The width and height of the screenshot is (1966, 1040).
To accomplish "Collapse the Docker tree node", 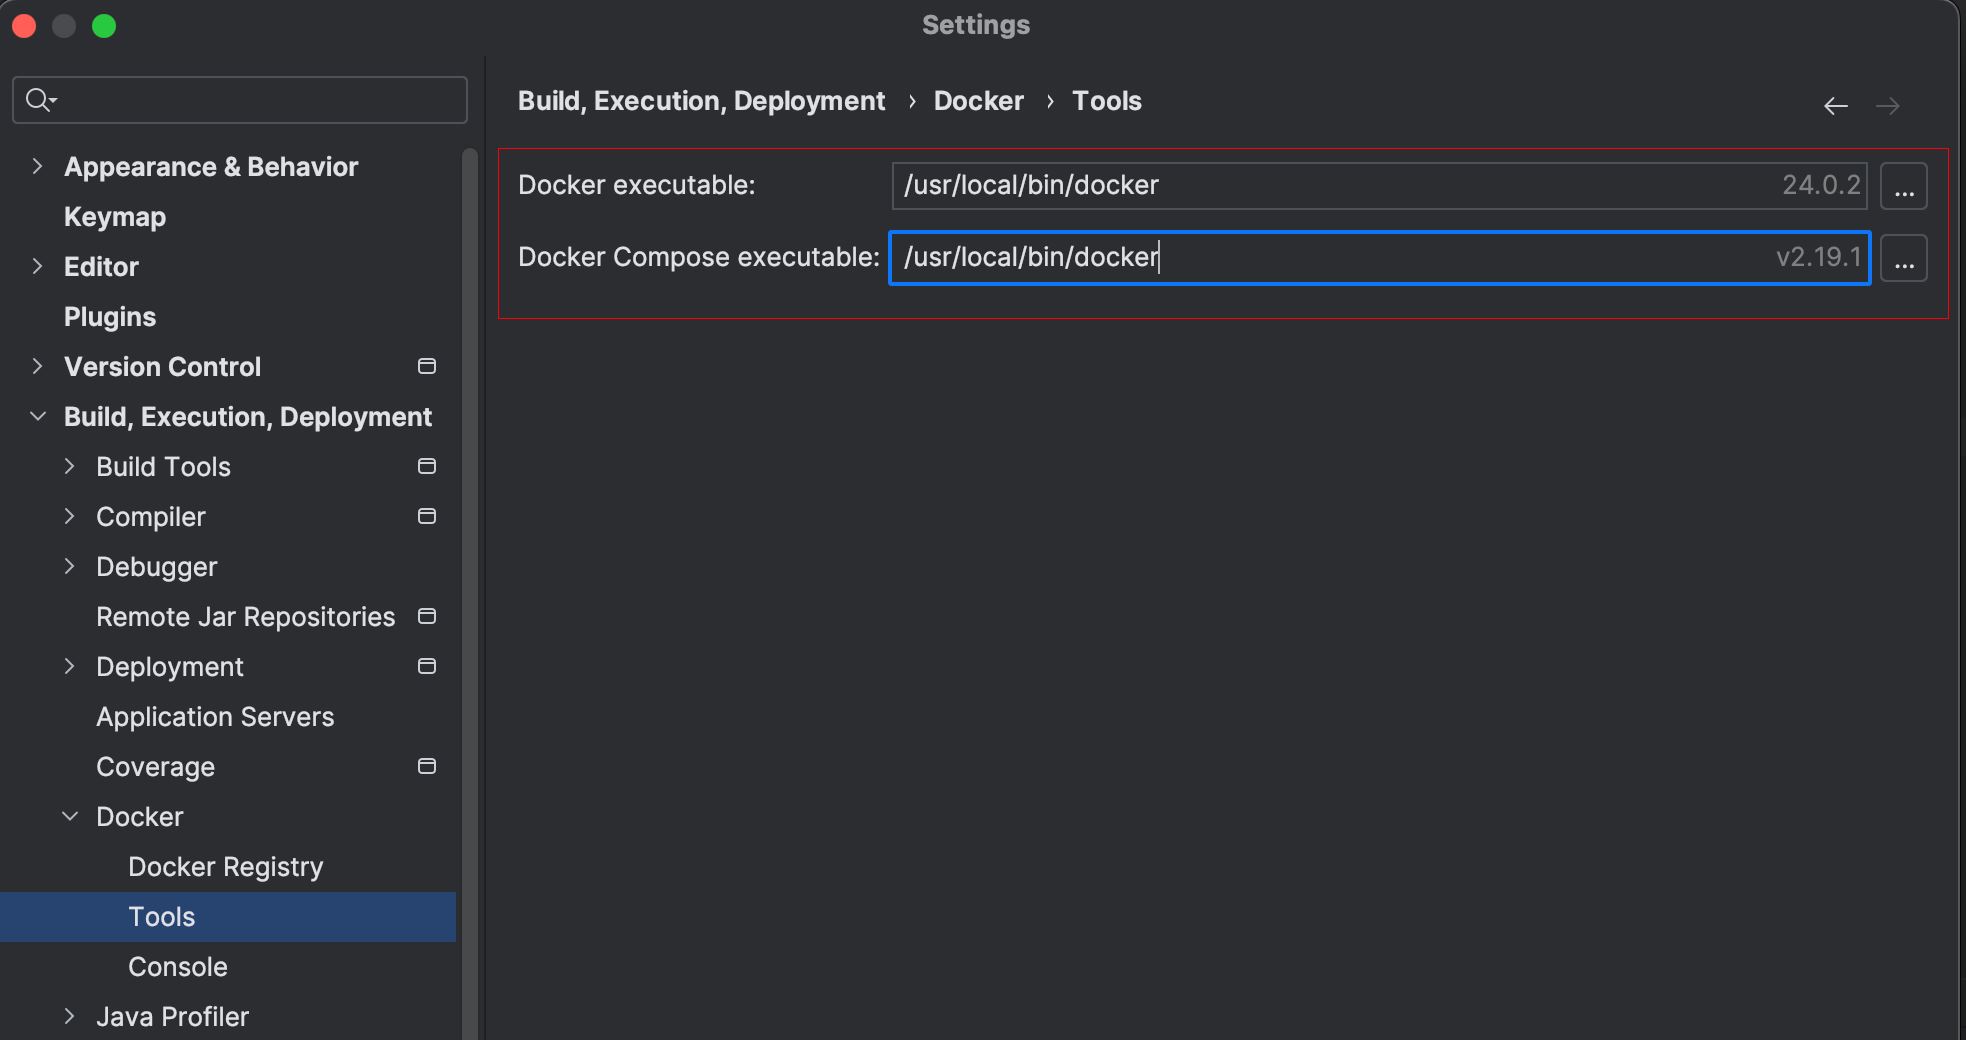I will (x=70, y=816).
